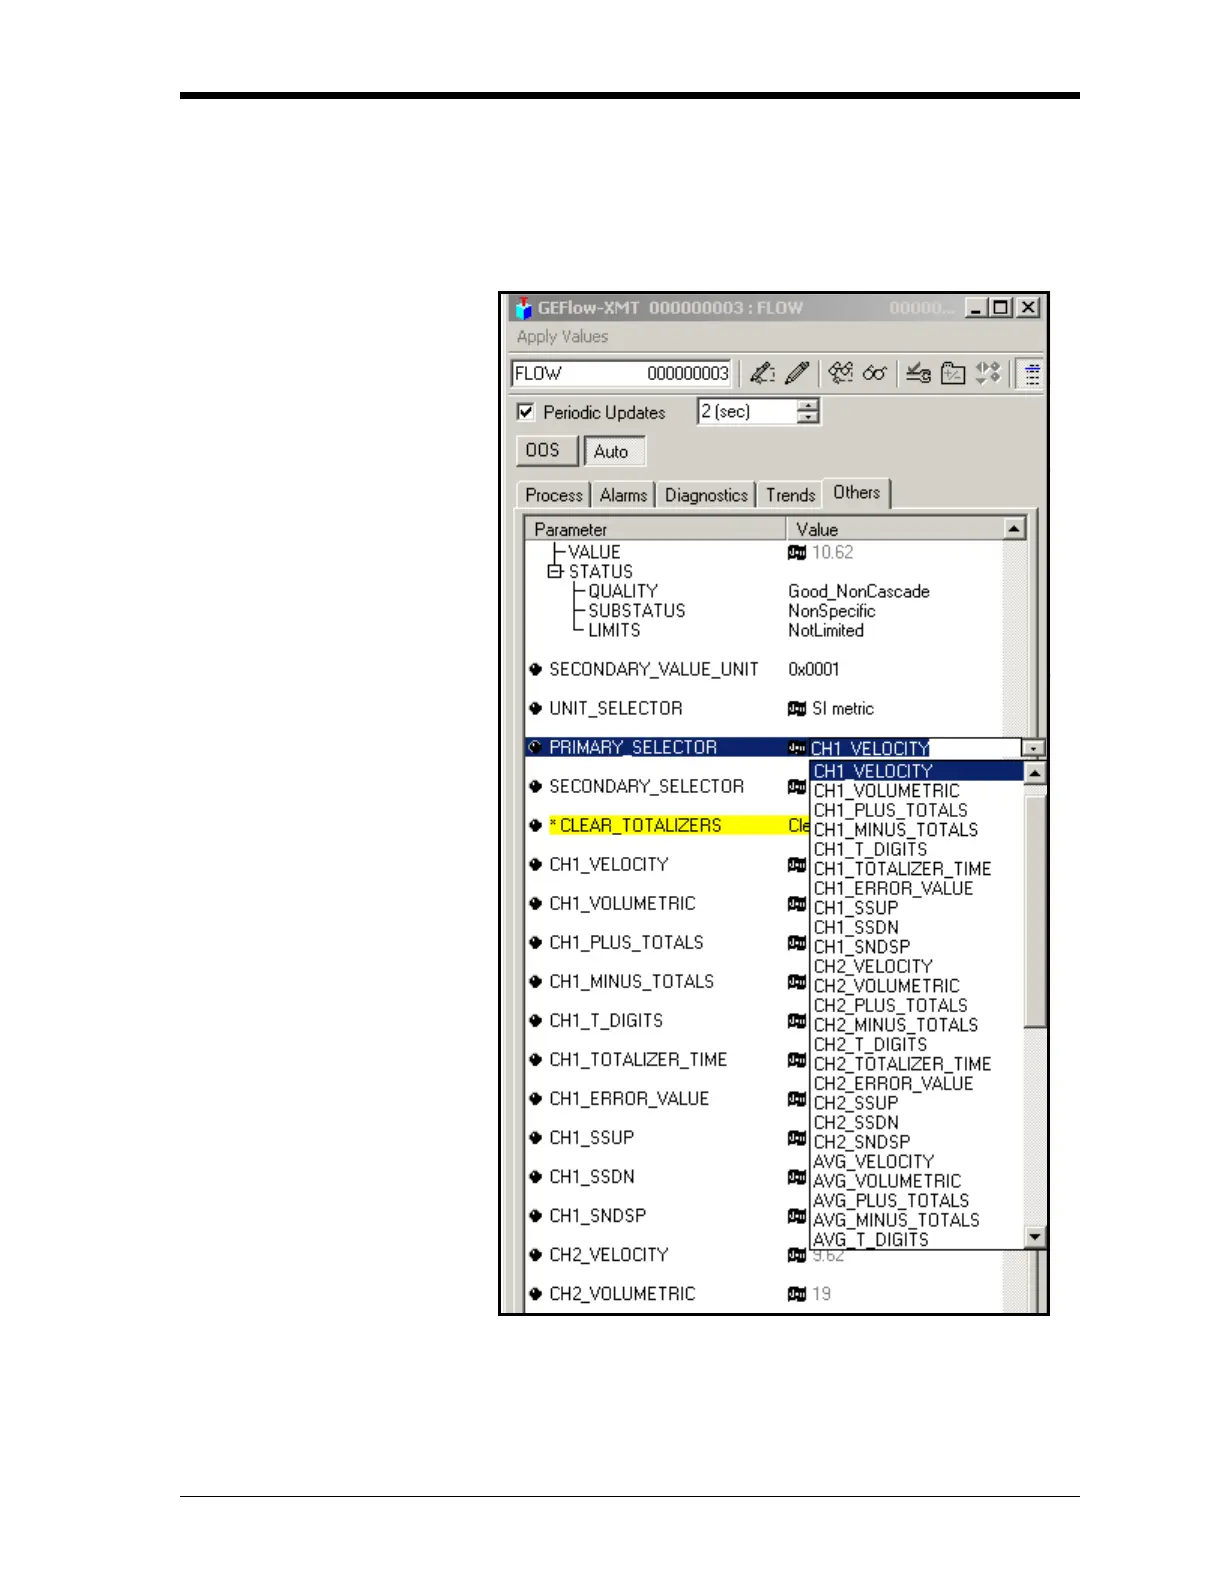Click the bullet icon beside CH2_VOLUMETRIC
1224x1584 pixels.
point(536,1294)
